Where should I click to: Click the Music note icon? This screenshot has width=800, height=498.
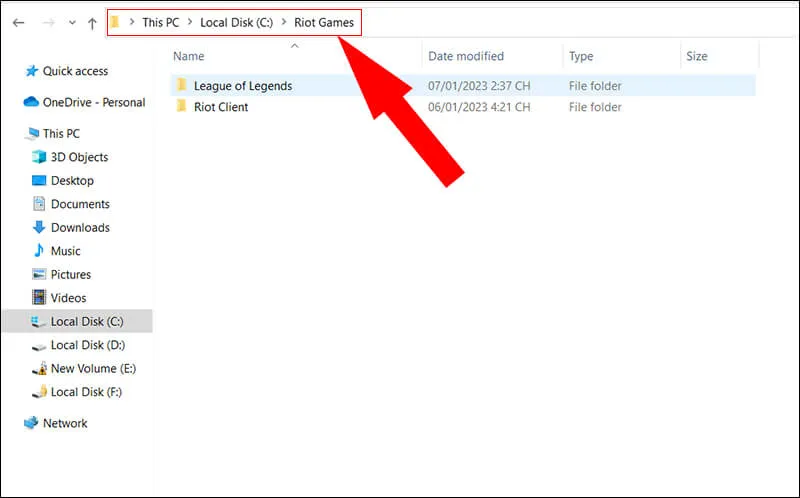coord(39,250)
